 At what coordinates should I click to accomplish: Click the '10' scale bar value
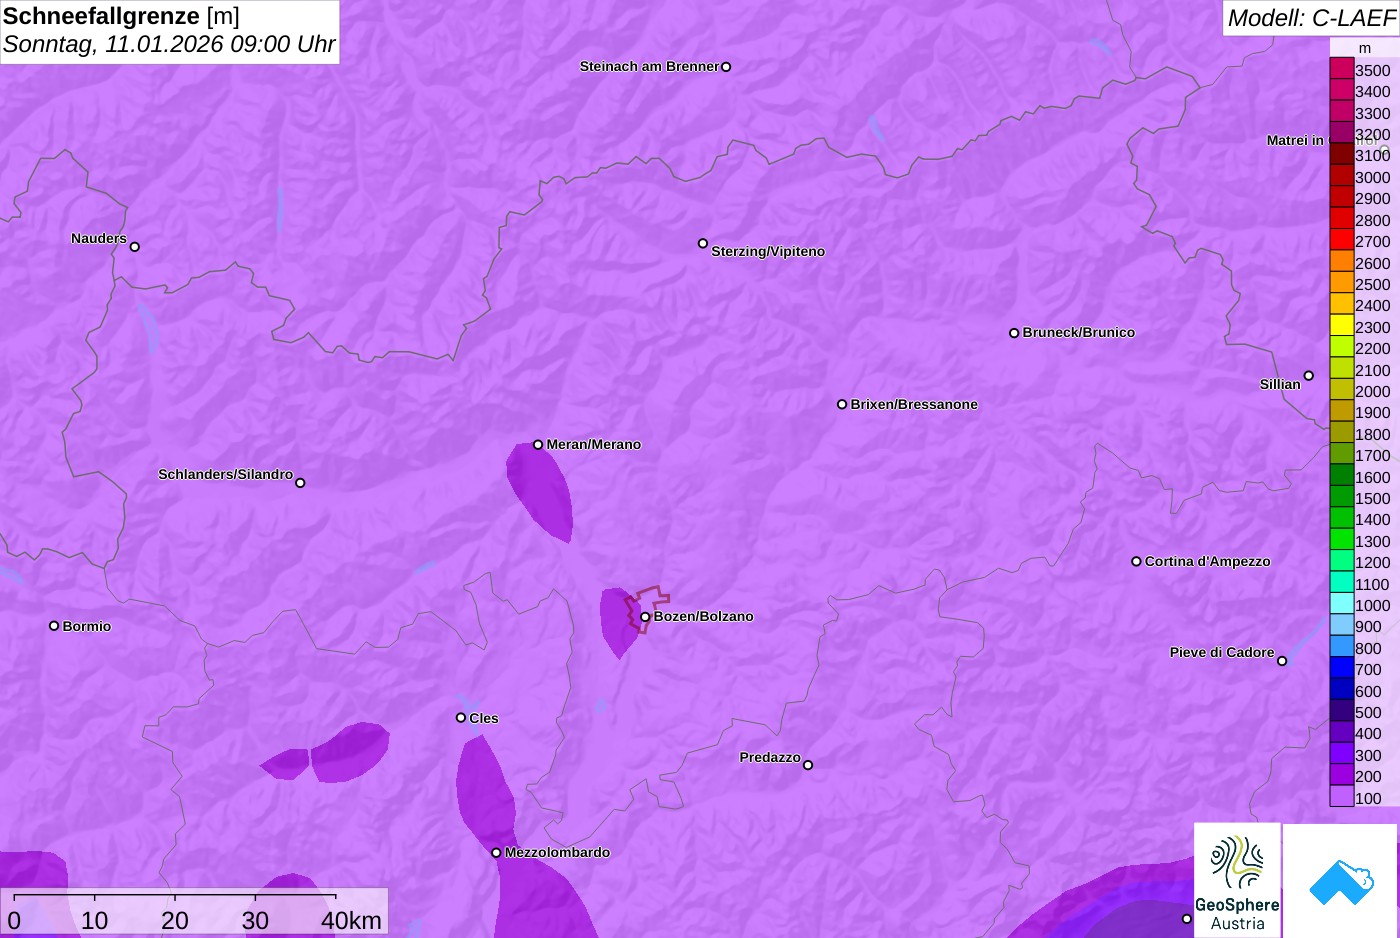(x=95, y=921)
